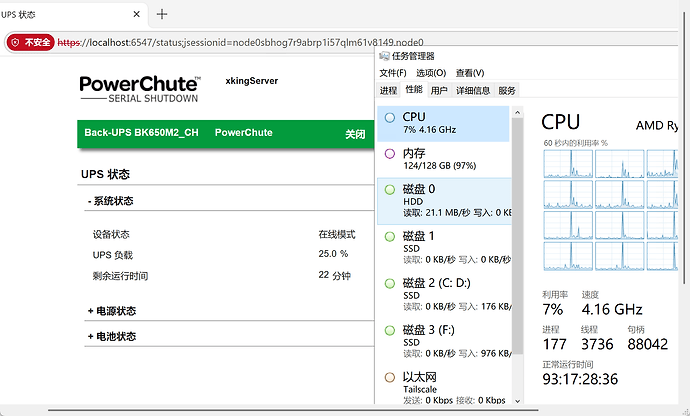
Task: Click the 磁盘 1 green circle icon
Action: click(x=390, y=236)
